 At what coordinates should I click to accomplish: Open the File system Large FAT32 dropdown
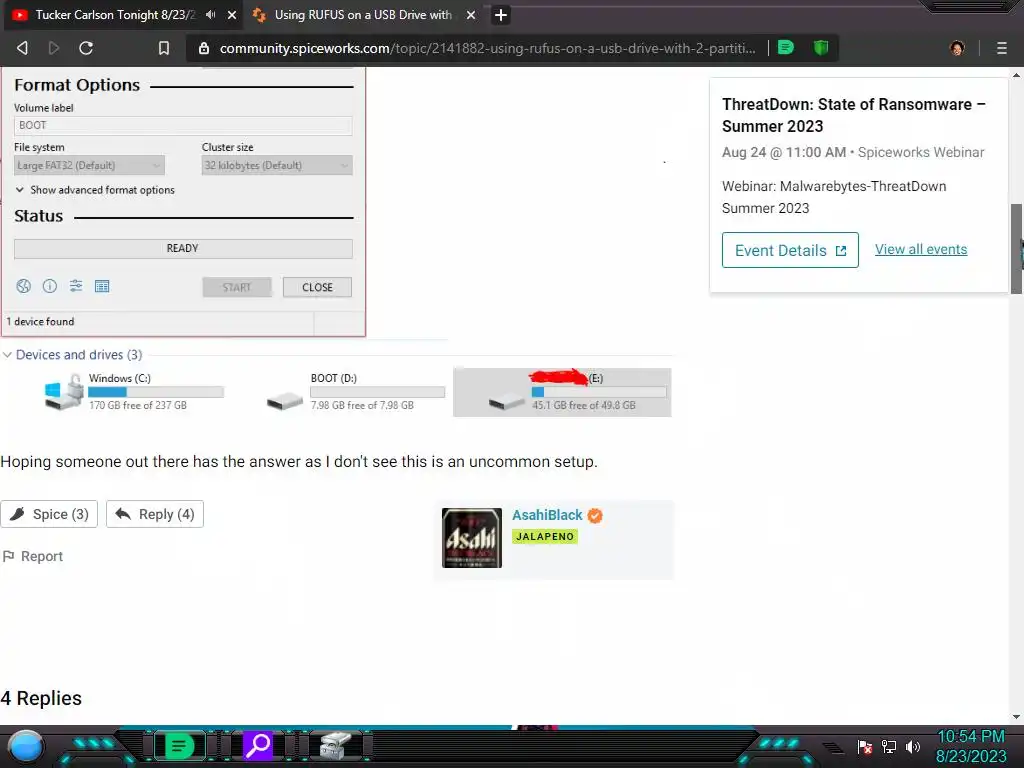tap(89, 165)
